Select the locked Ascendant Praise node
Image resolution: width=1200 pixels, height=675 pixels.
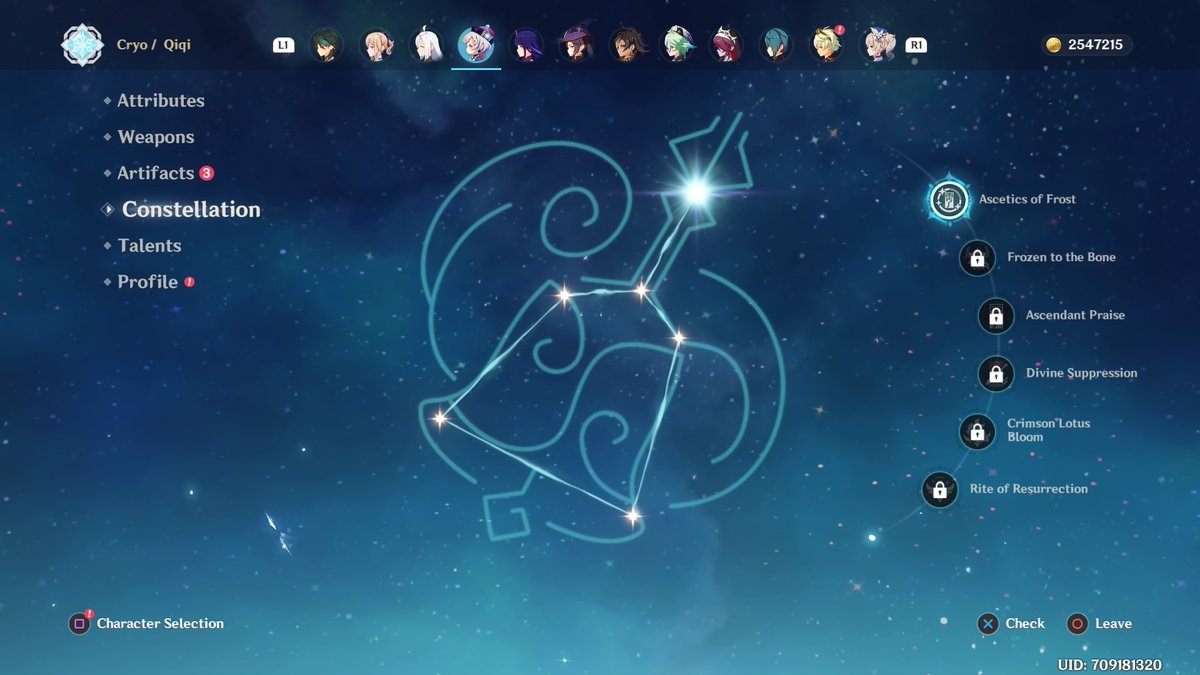pyautogui.click(x=995, y=316)
